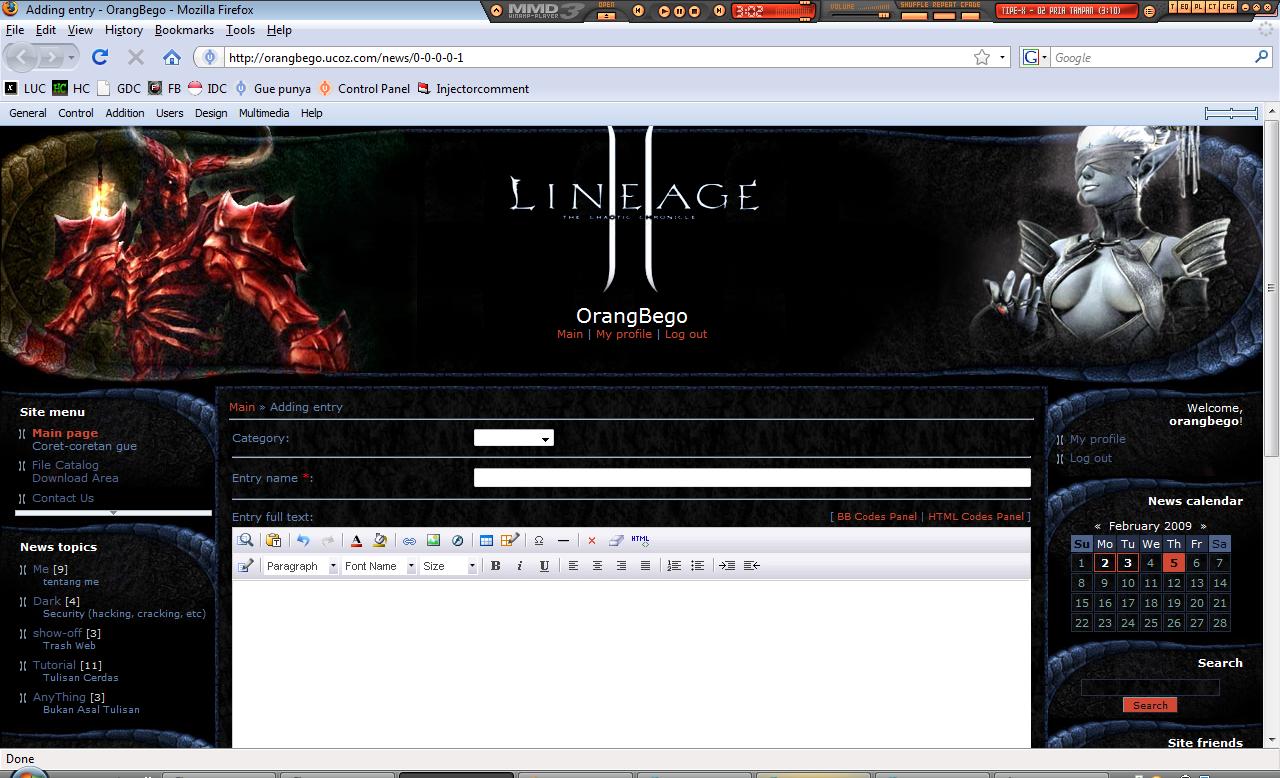Viewport: 1280px width, 778px height.
Task: Click the edit table properties icon
Action: coord(510,540)
